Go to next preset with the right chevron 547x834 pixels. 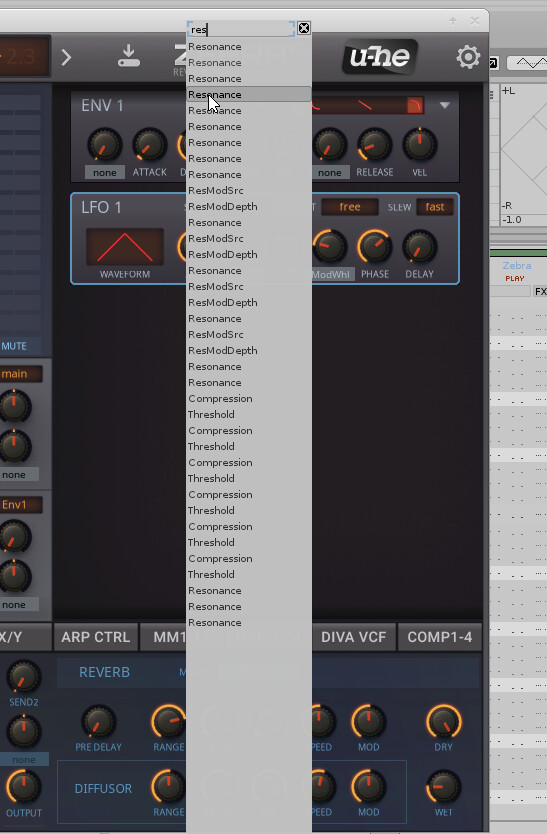pos(67,57)
